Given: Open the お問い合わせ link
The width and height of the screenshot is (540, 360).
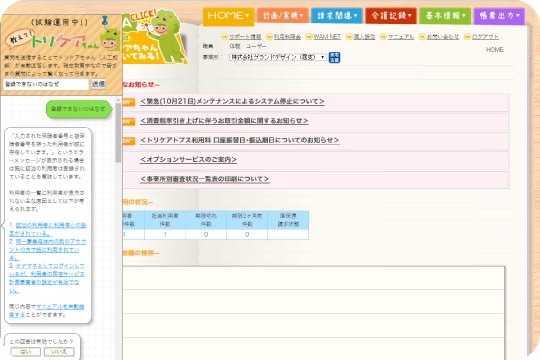Looking at the screenshot, I should pyautogui.click(x=443, y=37).
